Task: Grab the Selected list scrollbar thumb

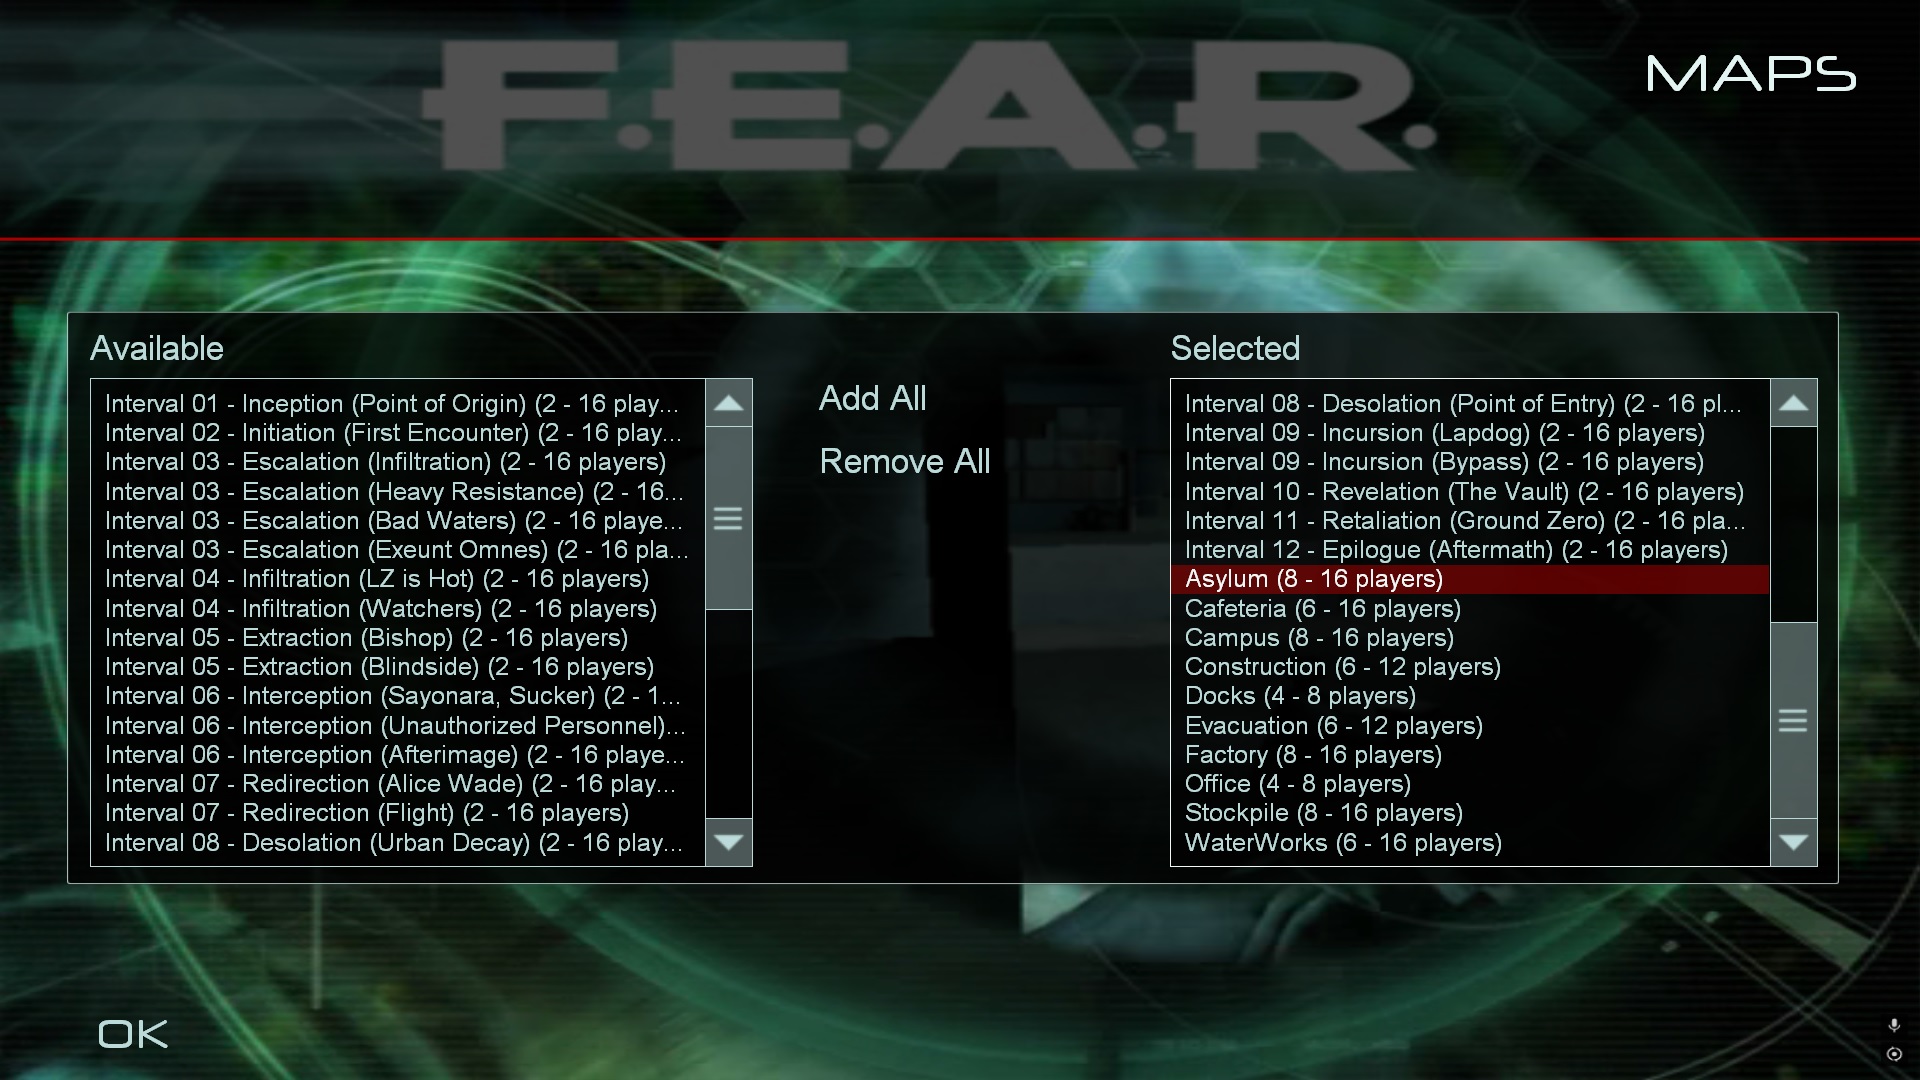Action: [1793, 720]
